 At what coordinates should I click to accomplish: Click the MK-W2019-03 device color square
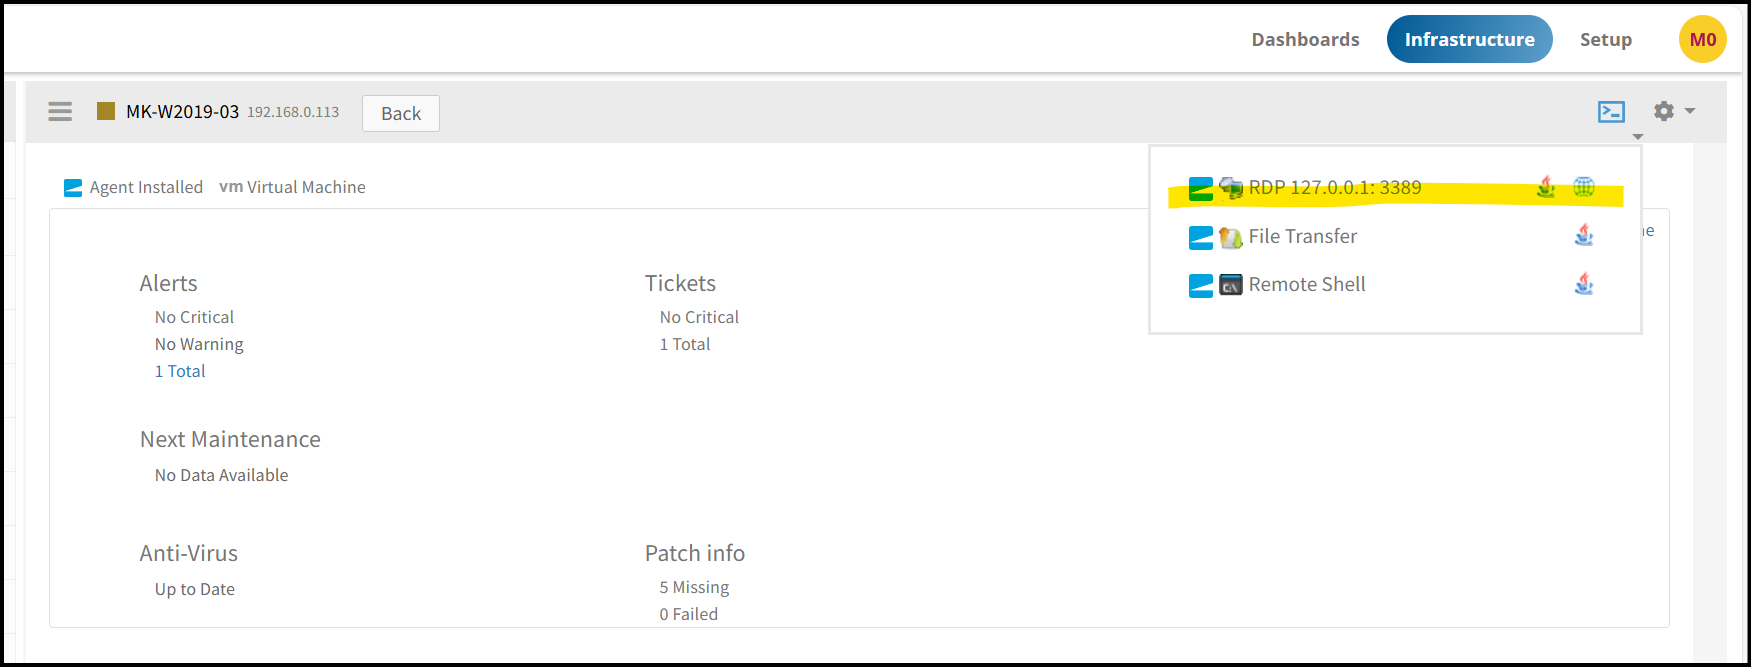106,111
